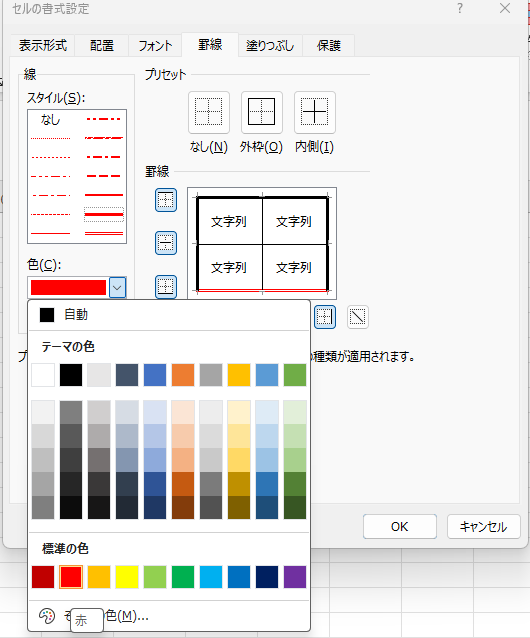Pick the dark red standard color

click(43, 577)
